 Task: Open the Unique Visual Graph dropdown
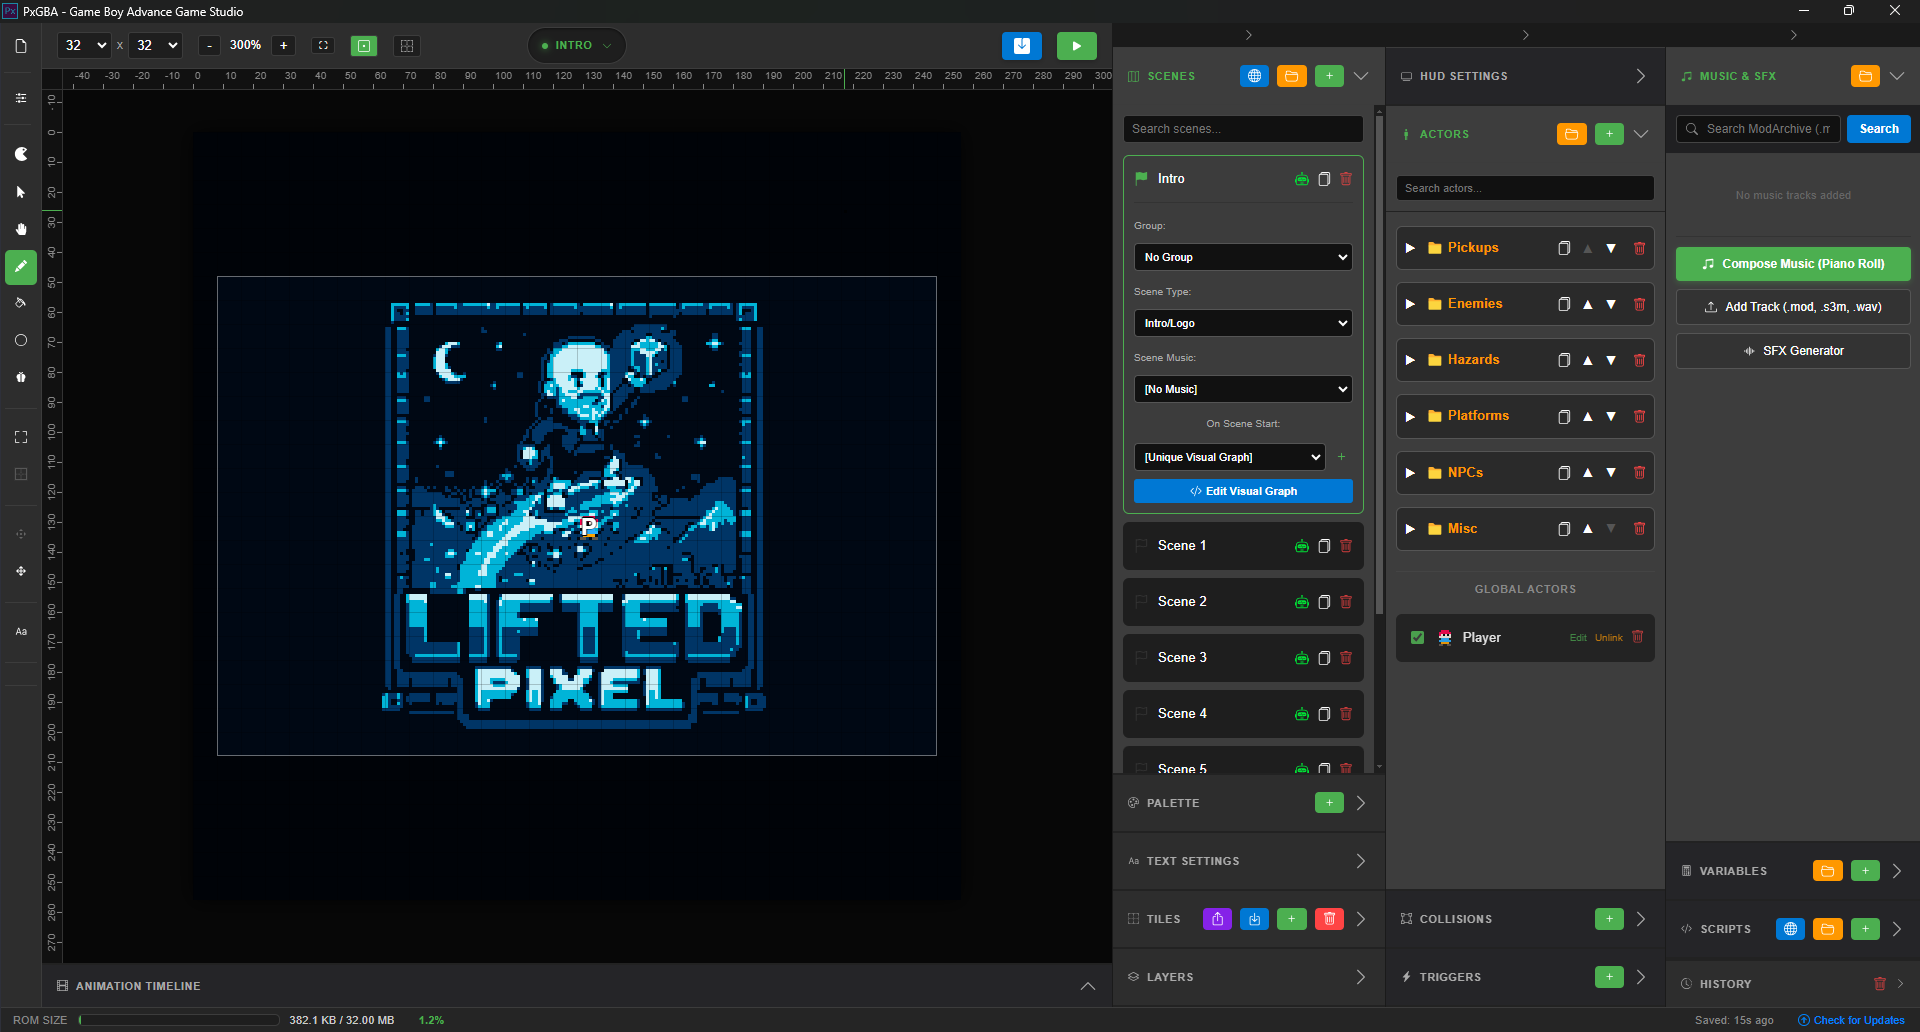[1230, 457]
